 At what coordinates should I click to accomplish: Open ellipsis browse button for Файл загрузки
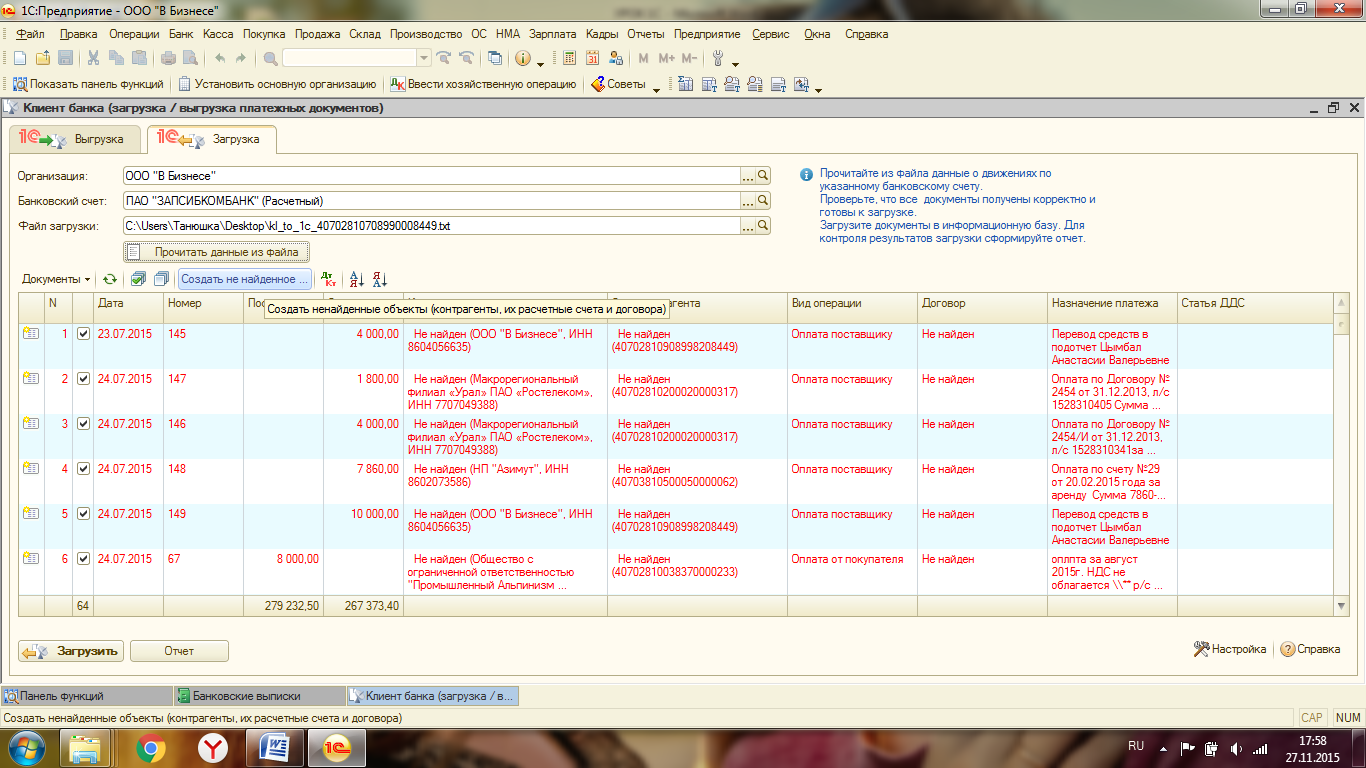(x=747, y=226)
